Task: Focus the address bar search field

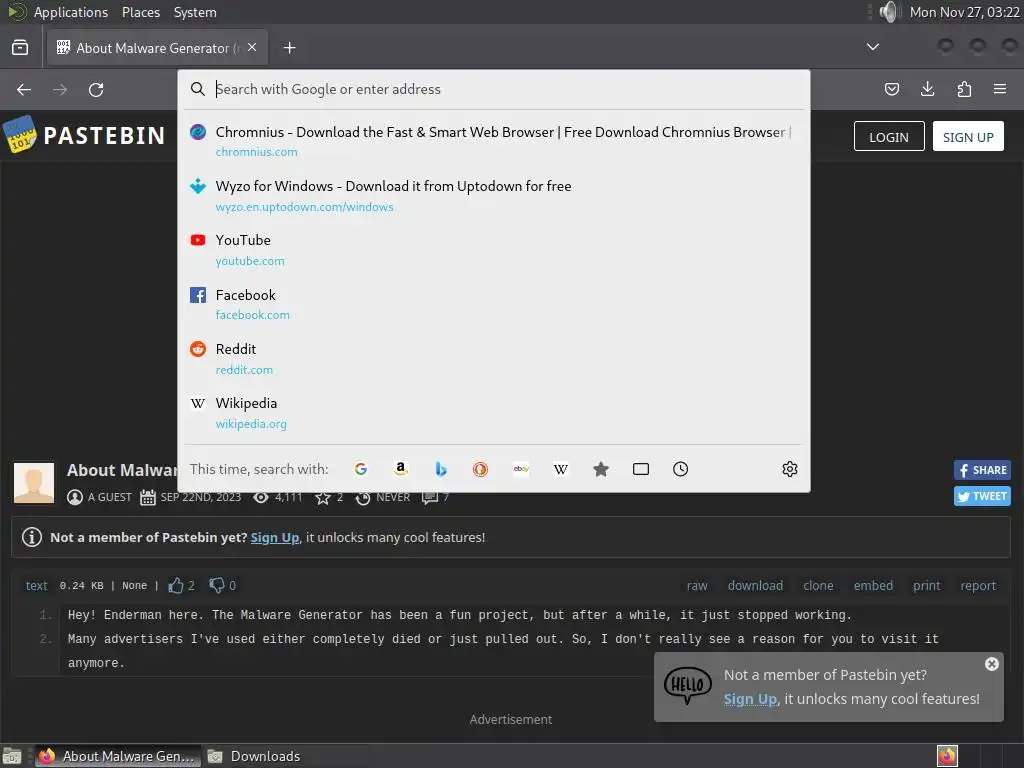Action: click(x=494, y=89)
